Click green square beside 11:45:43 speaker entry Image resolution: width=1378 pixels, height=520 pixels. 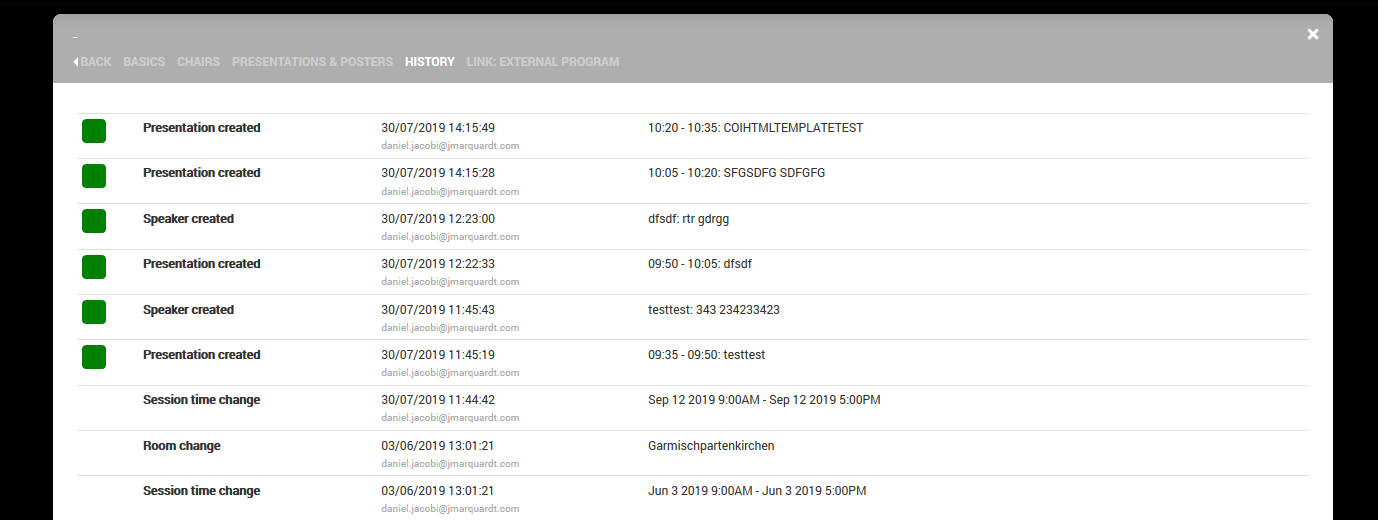pyautogui.click(x=94, y=312)
